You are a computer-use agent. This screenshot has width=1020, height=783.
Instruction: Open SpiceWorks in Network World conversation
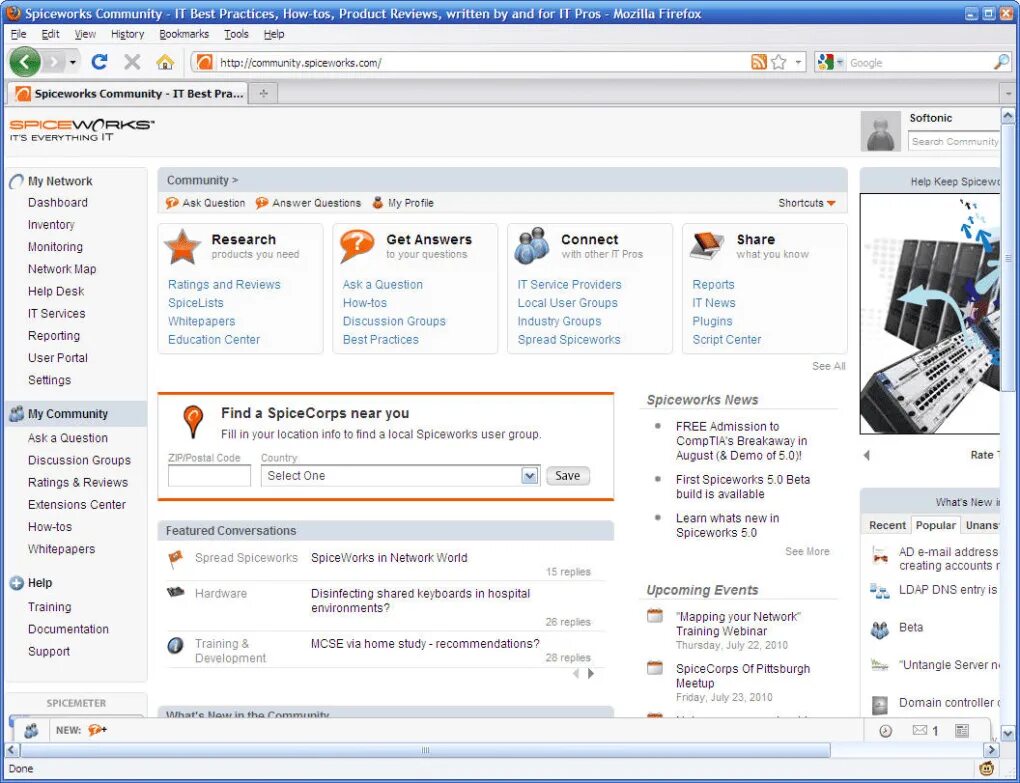pos(389,557)
